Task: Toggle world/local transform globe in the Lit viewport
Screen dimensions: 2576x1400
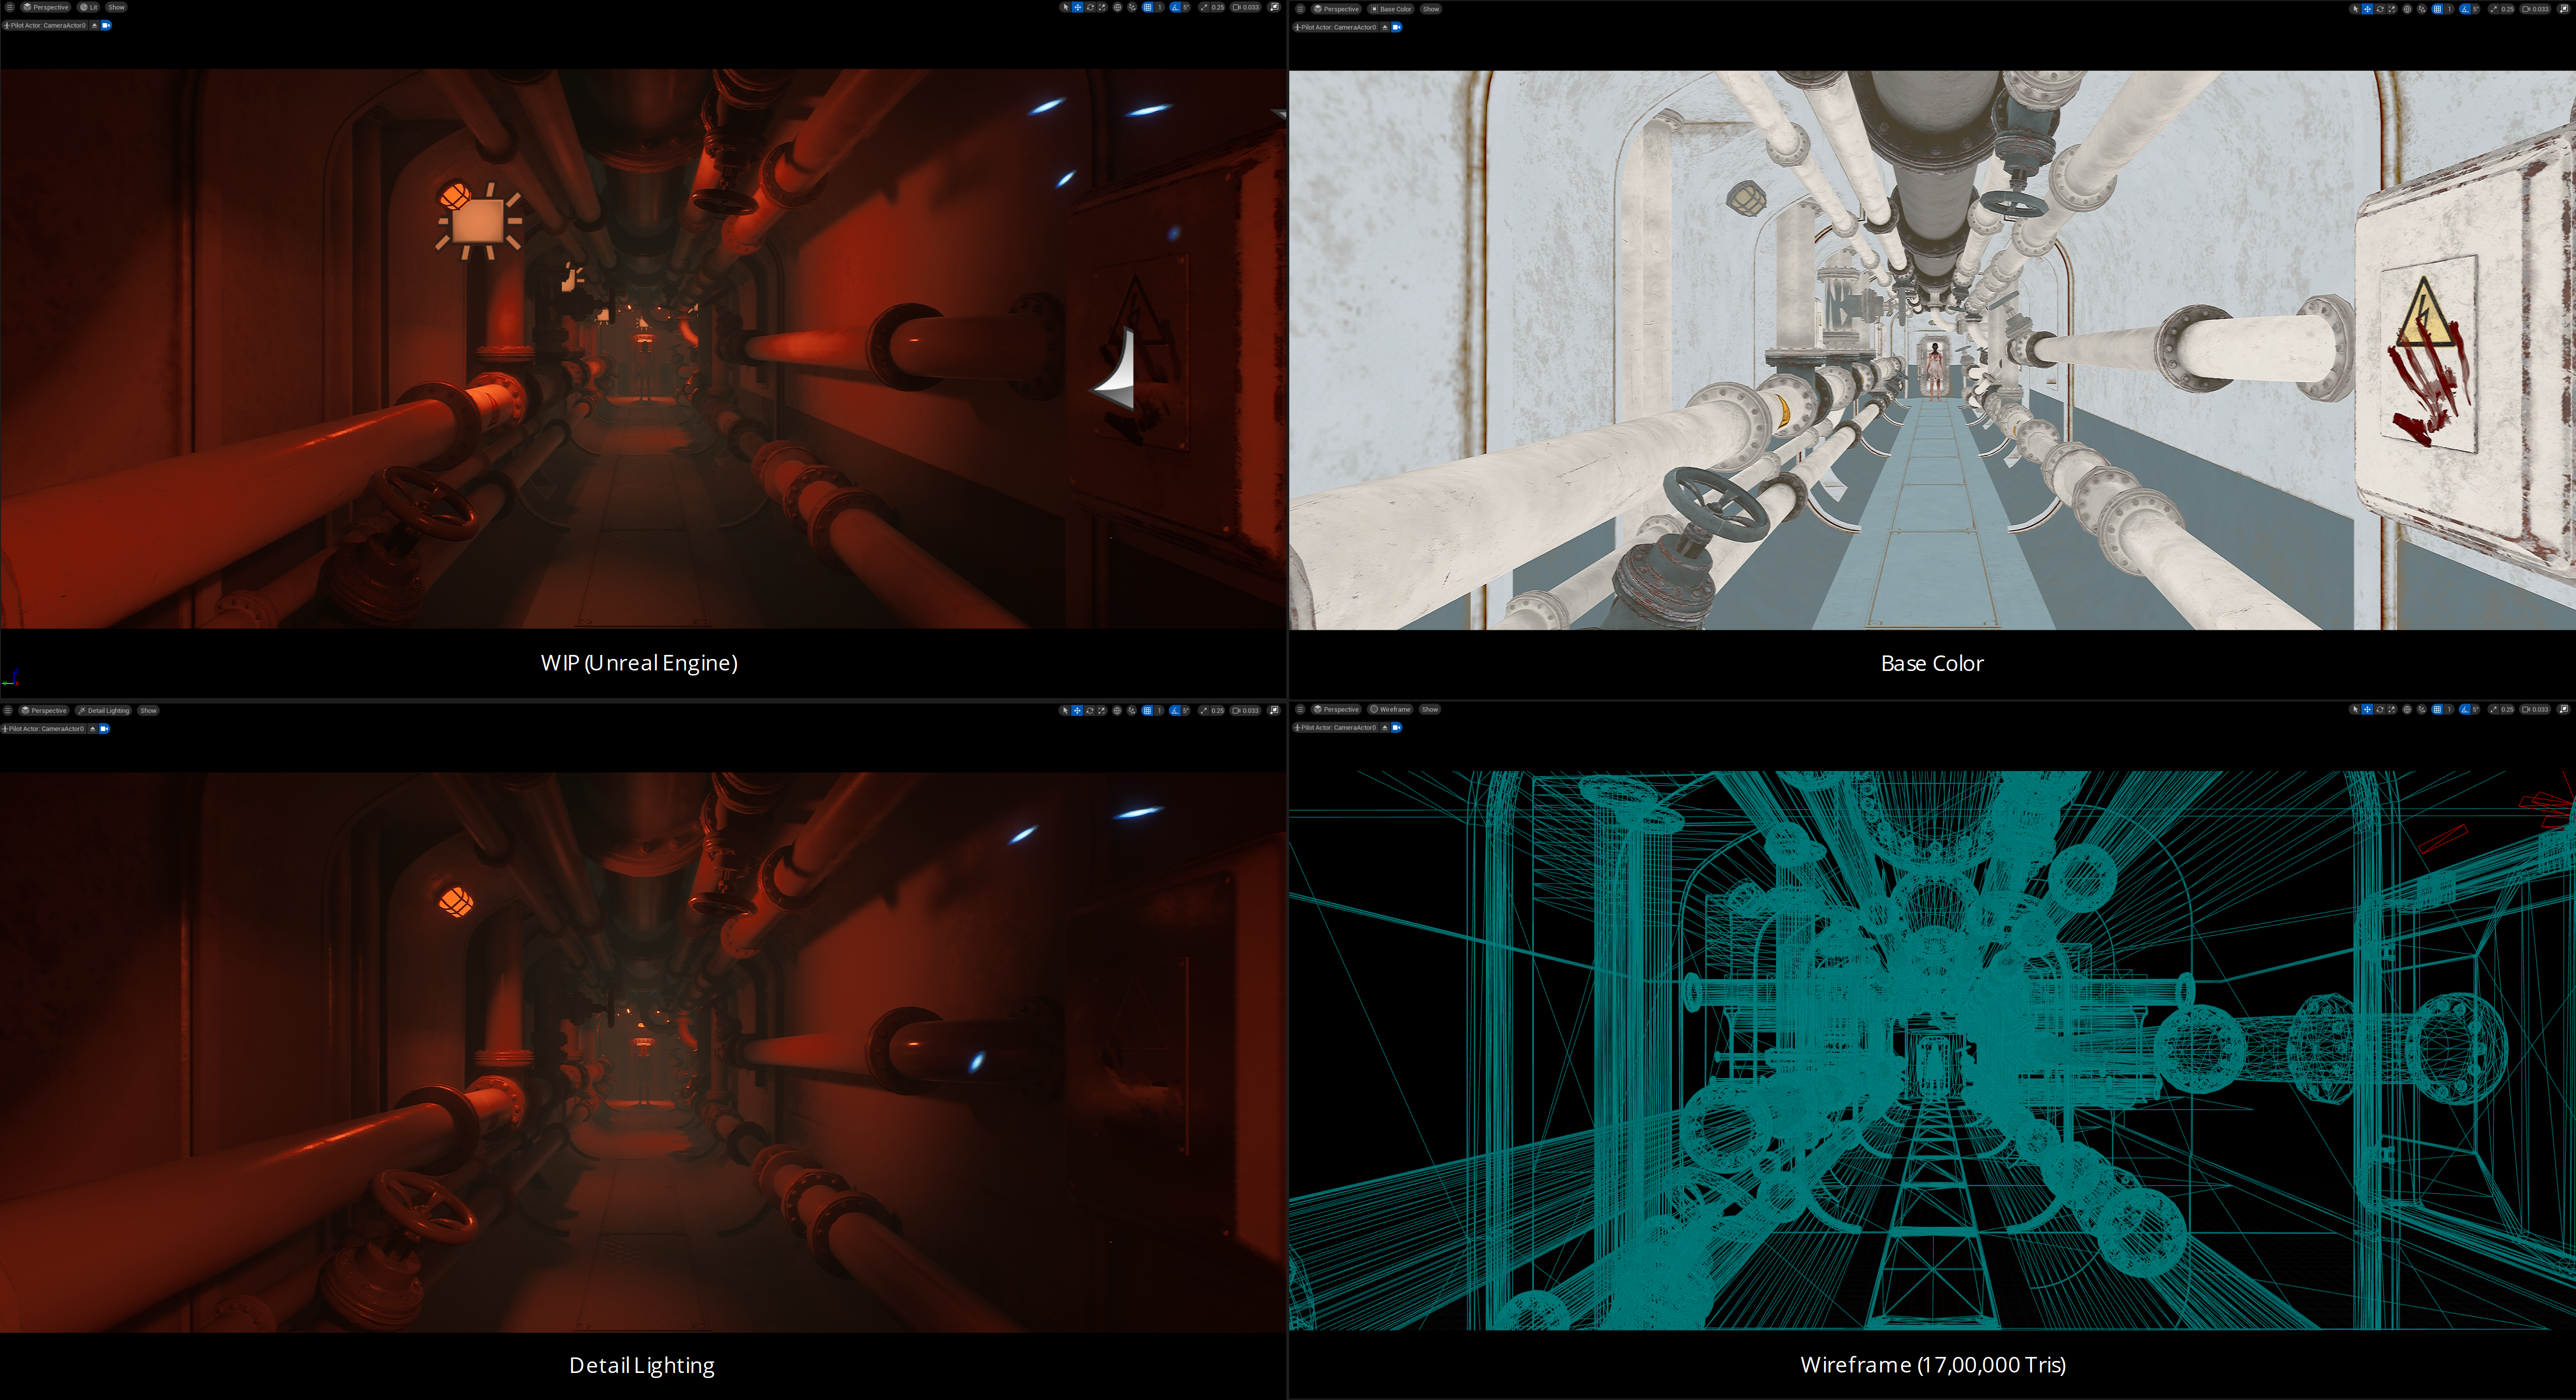Action: (x=1118, y=7)
